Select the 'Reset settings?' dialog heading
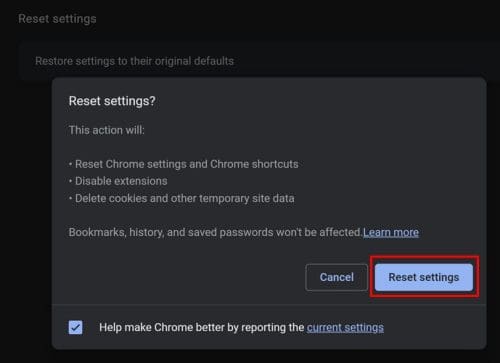500x363 pixels. tap(112, 101)
